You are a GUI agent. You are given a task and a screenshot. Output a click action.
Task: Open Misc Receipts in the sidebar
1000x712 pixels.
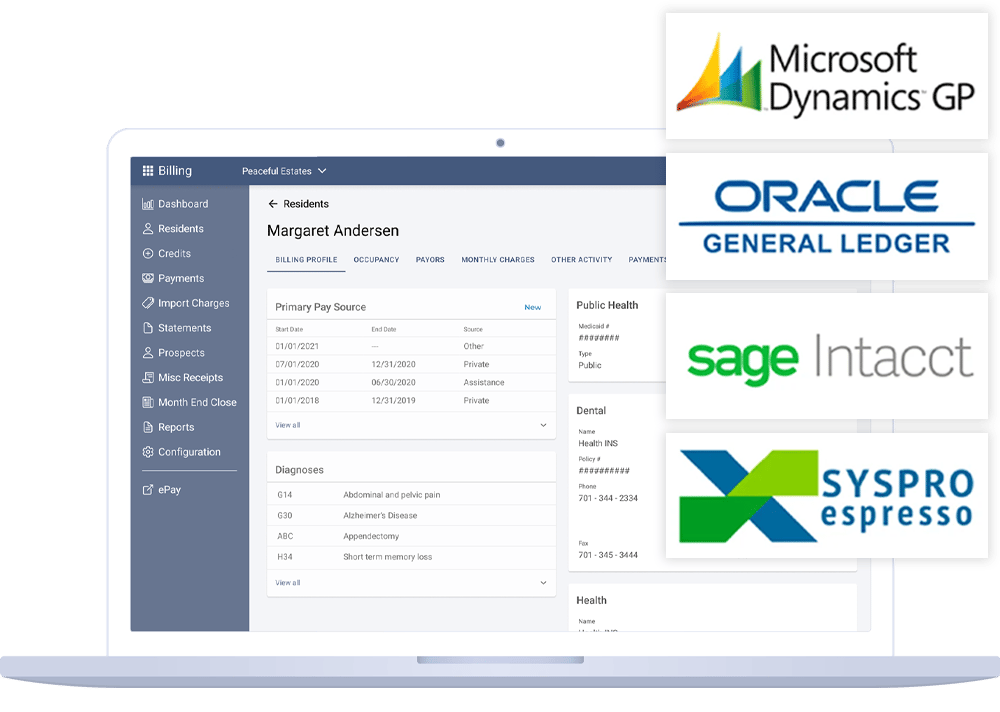tap(191, 378)
